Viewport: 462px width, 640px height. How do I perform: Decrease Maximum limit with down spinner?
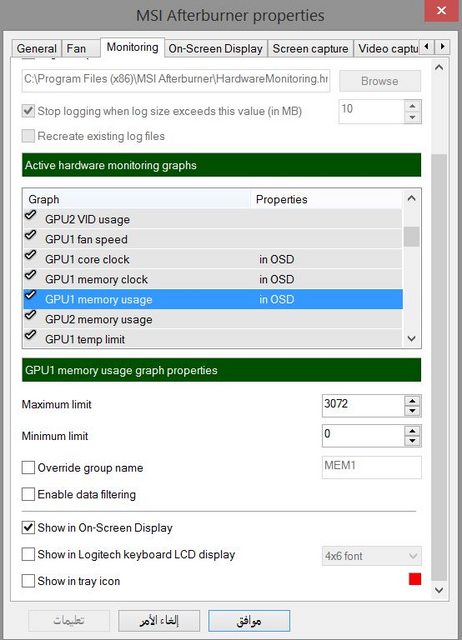(x=412, y=411)
